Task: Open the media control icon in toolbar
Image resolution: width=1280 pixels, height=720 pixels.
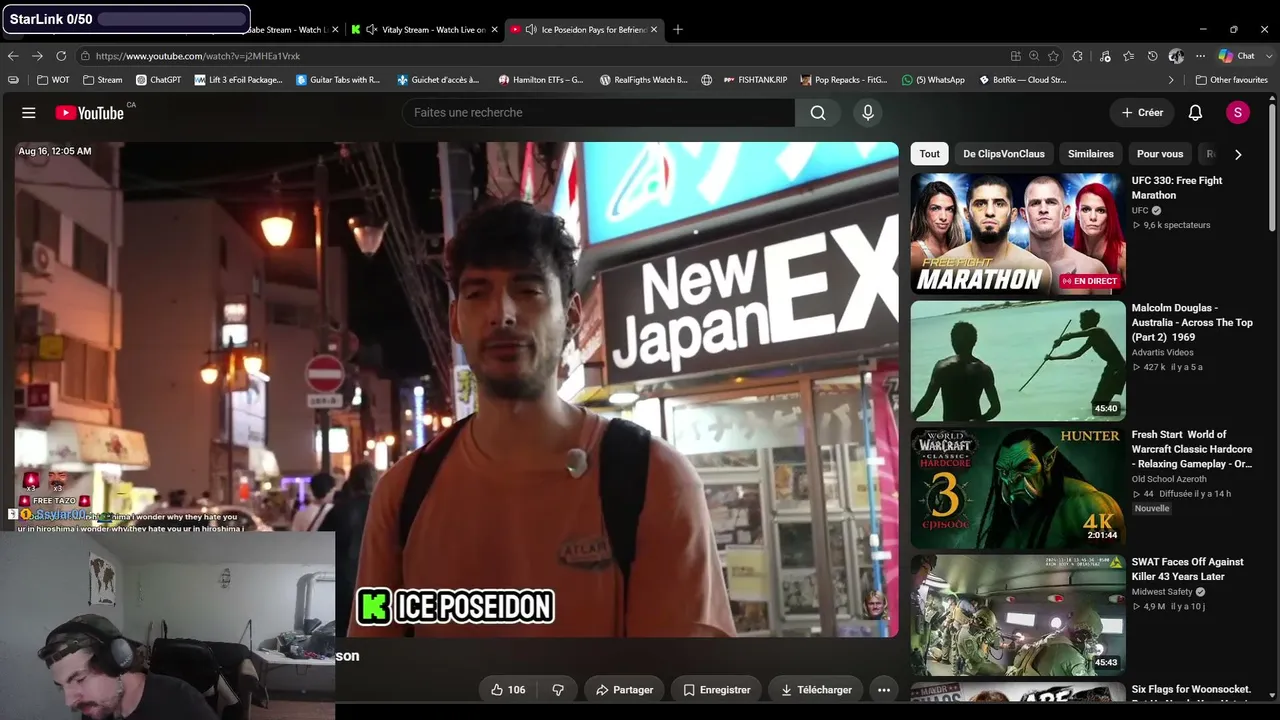Action: click(1105, 56)
